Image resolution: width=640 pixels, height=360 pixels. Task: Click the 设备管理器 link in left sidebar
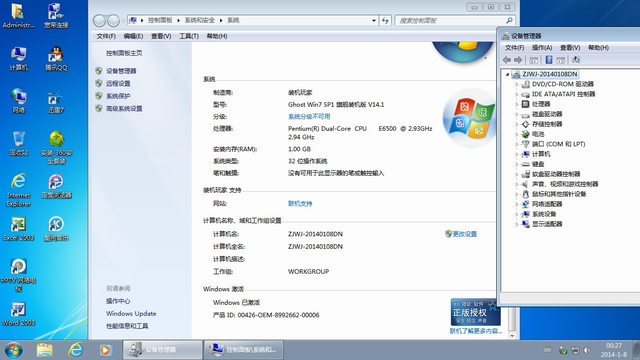click(x=121, y=71)
